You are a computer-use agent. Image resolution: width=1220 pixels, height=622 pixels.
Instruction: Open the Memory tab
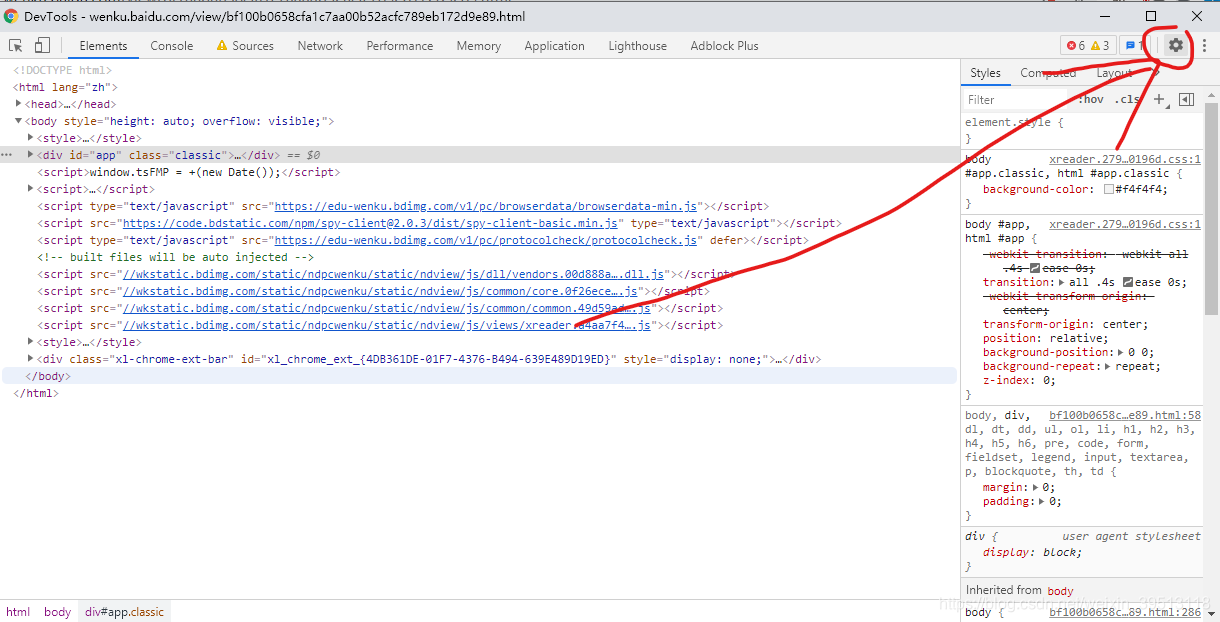[479, 46]
